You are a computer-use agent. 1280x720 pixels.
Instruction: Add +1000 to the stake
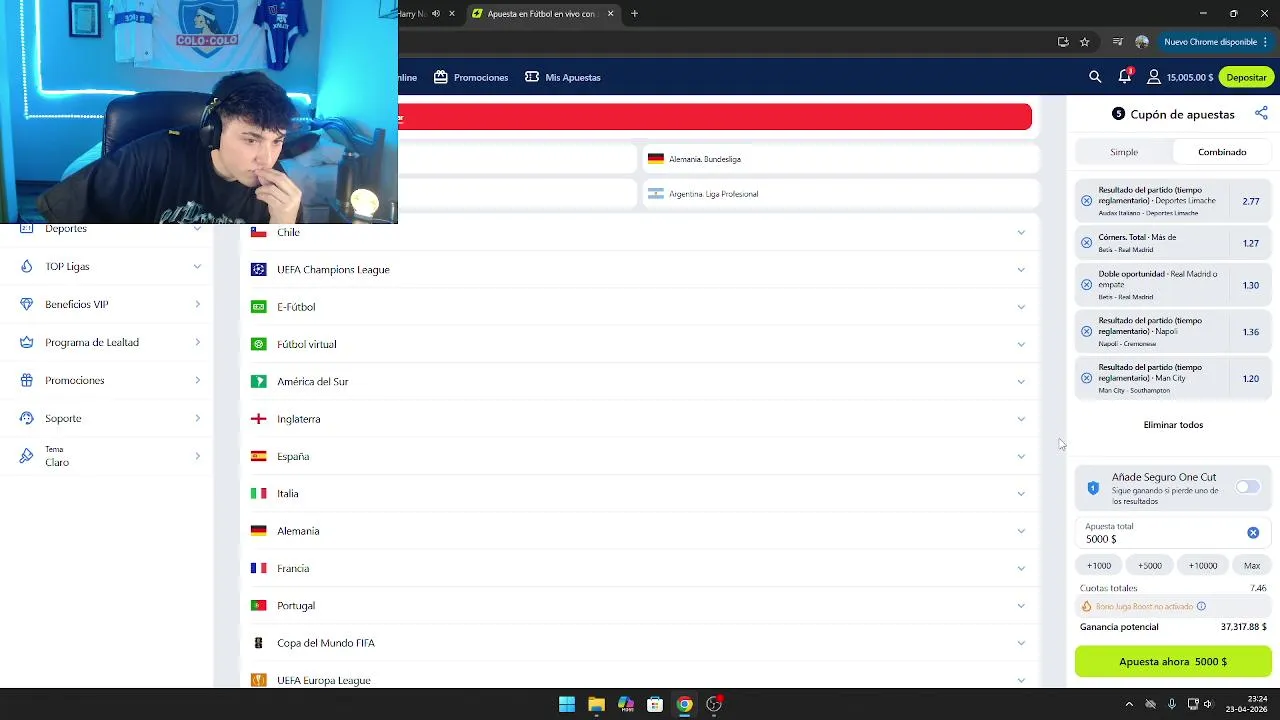1099,566
